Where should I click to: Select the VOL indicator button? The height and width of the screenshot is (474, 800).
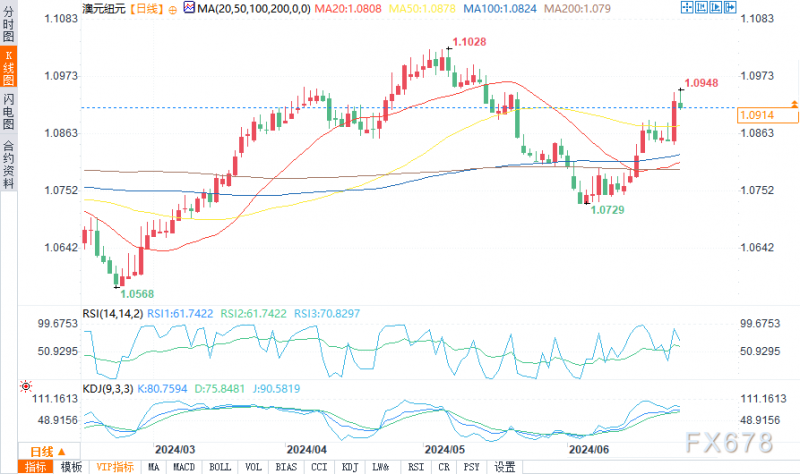coord(254,467)
